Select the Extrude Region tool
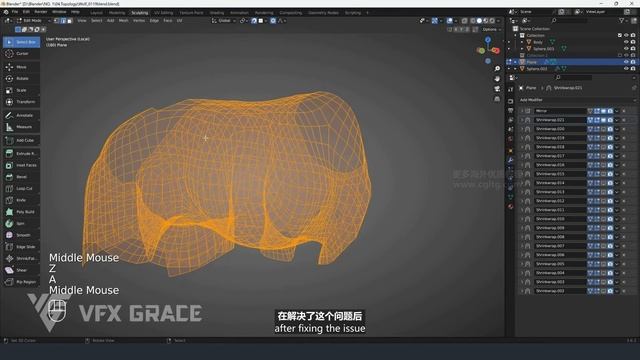The image size is (640, 360). (22, 153)
